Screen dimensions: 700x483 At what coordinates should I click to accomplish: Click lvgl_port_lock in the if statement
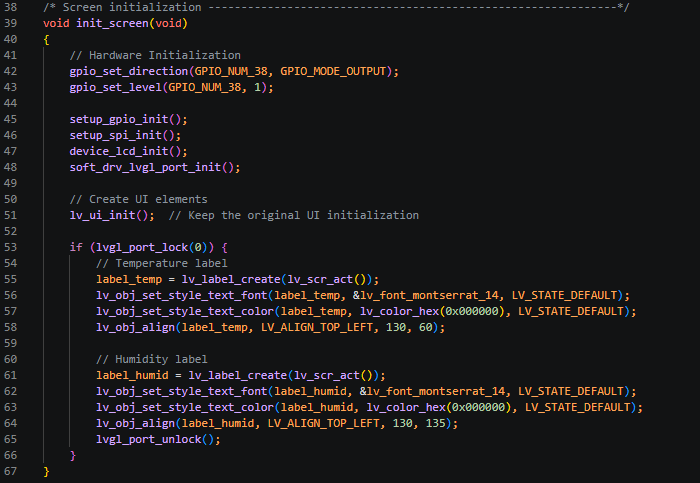(x=142, y=247)
